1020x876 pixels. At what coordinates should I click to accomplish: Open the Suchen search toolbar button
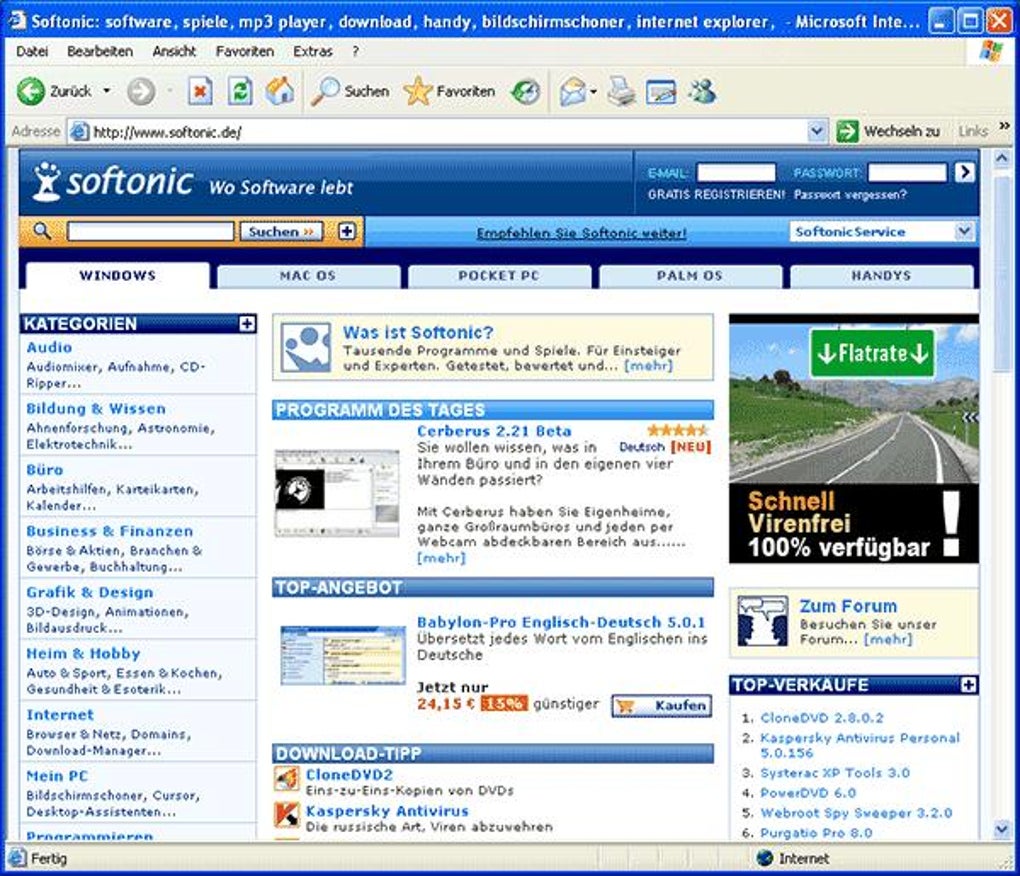(x=349, y=91)
